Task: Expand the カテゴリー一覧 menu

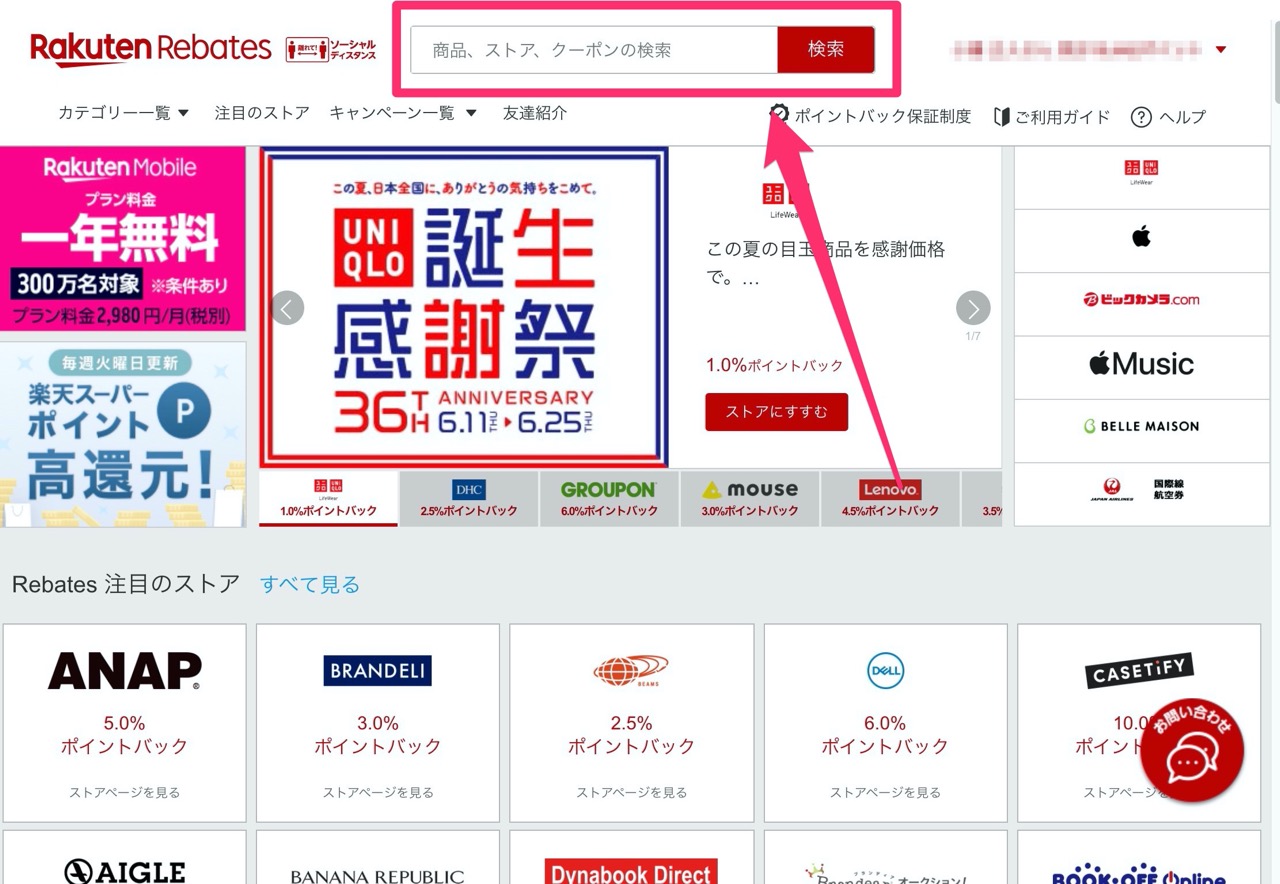Action: coord(124,113)
